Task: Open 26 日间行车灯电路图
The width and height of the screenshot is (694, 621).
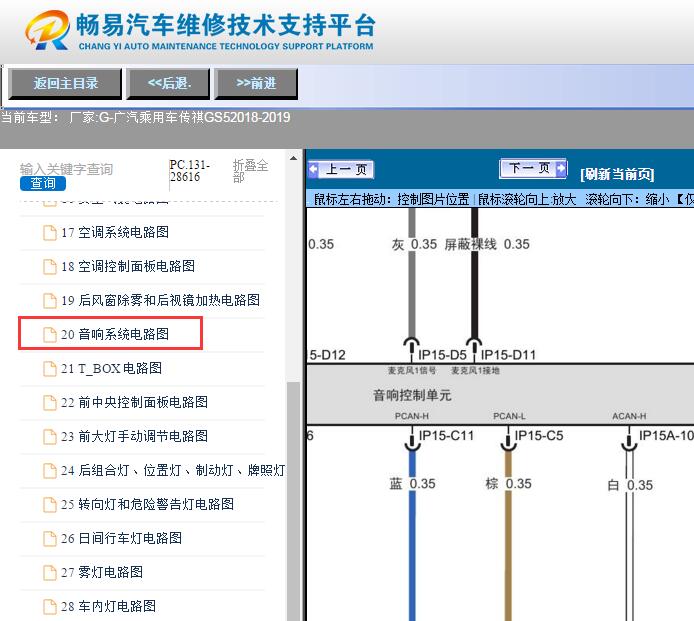Action: (x=121, y=538)
